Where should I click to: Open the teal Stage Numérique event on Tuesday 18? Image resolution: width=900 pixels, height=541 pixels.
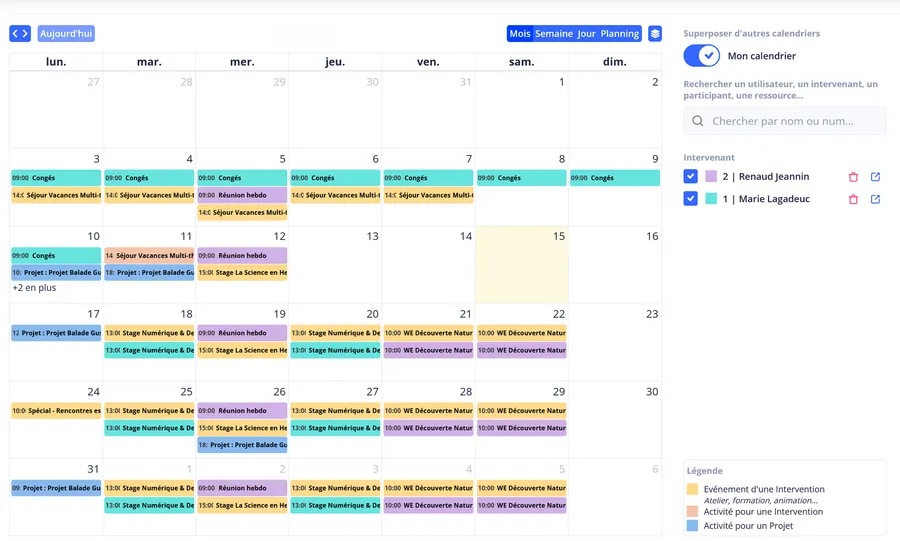(149, 350)
